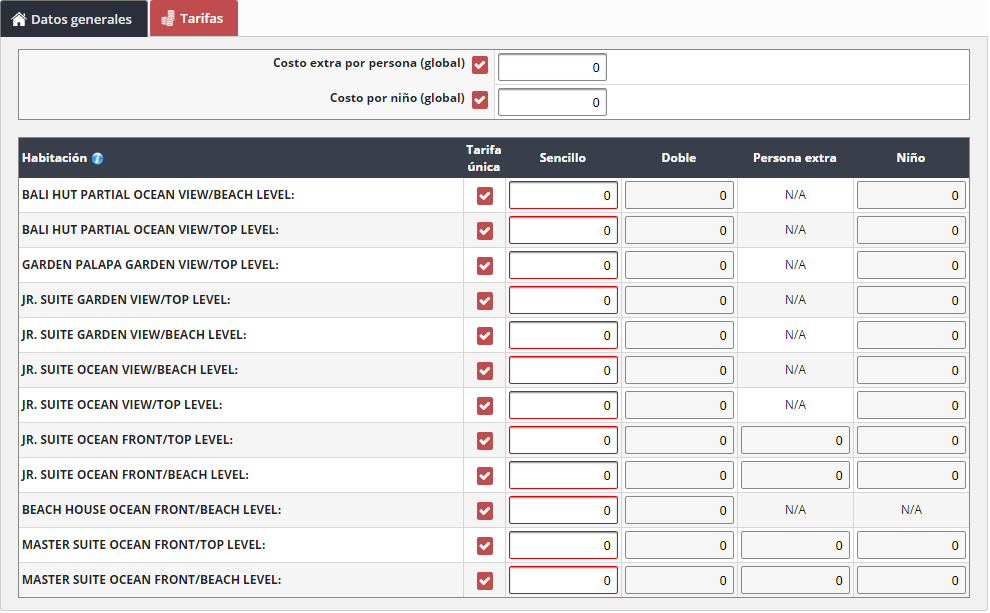Click Niño field for Jr. Suite Ocean Front/Top
Image resolution: width=990 pixels, height=613 pixels.
911,441
